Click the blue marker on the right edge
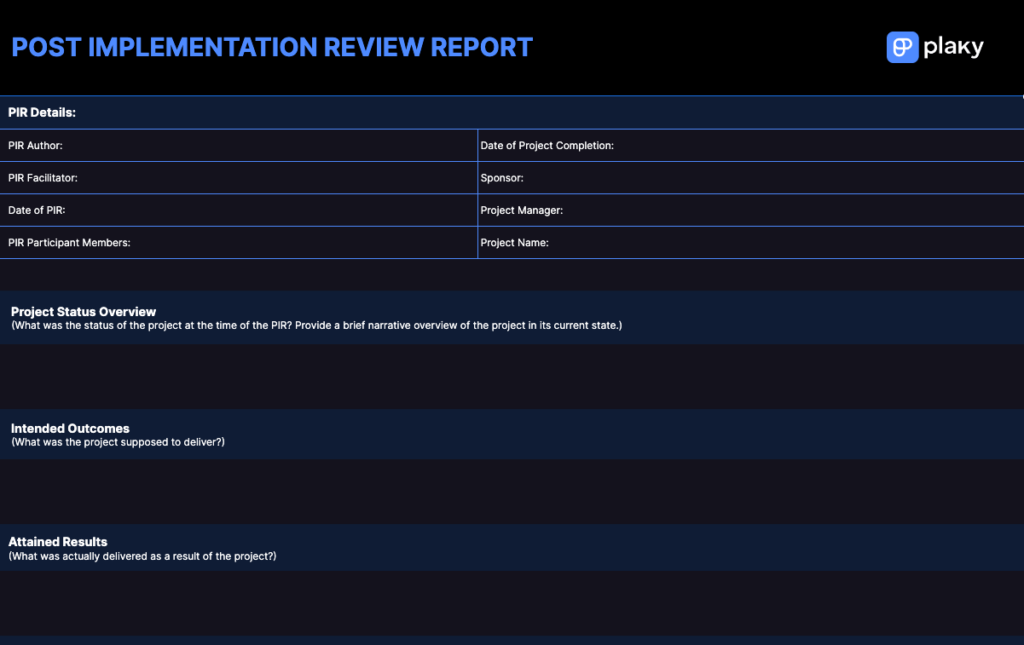The width and height of the screenshot is (1024, 645). (1021, 97)
